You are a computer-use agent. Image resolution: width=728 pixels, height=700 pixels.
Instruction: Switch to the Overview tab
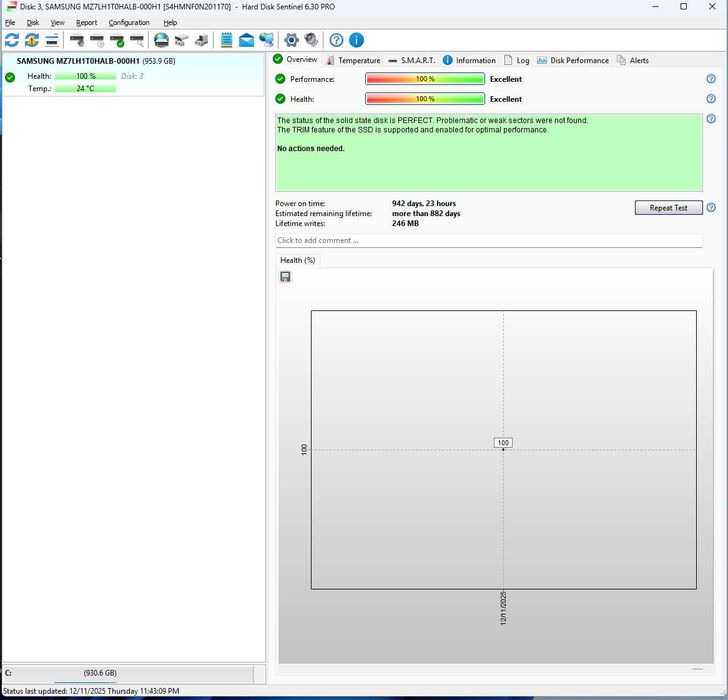[x=296, y=59]
